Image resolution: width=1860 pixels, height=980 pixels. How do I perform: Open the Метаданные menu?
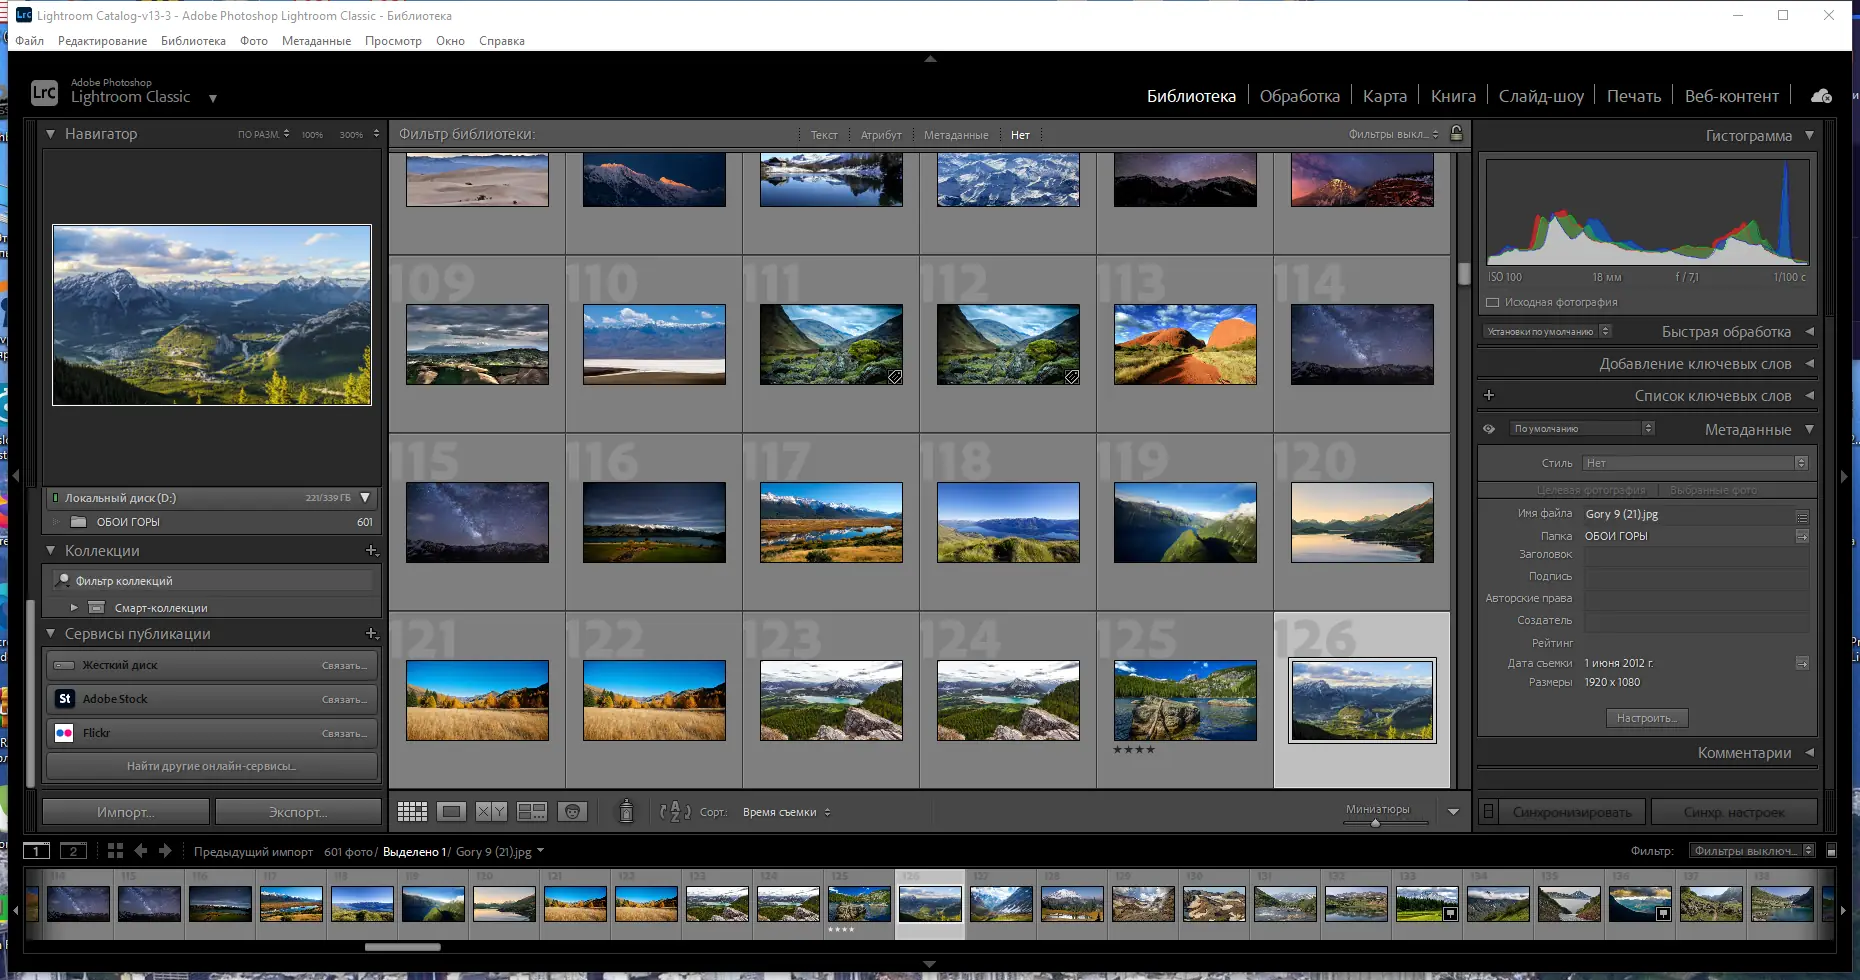tap(317, 41)
